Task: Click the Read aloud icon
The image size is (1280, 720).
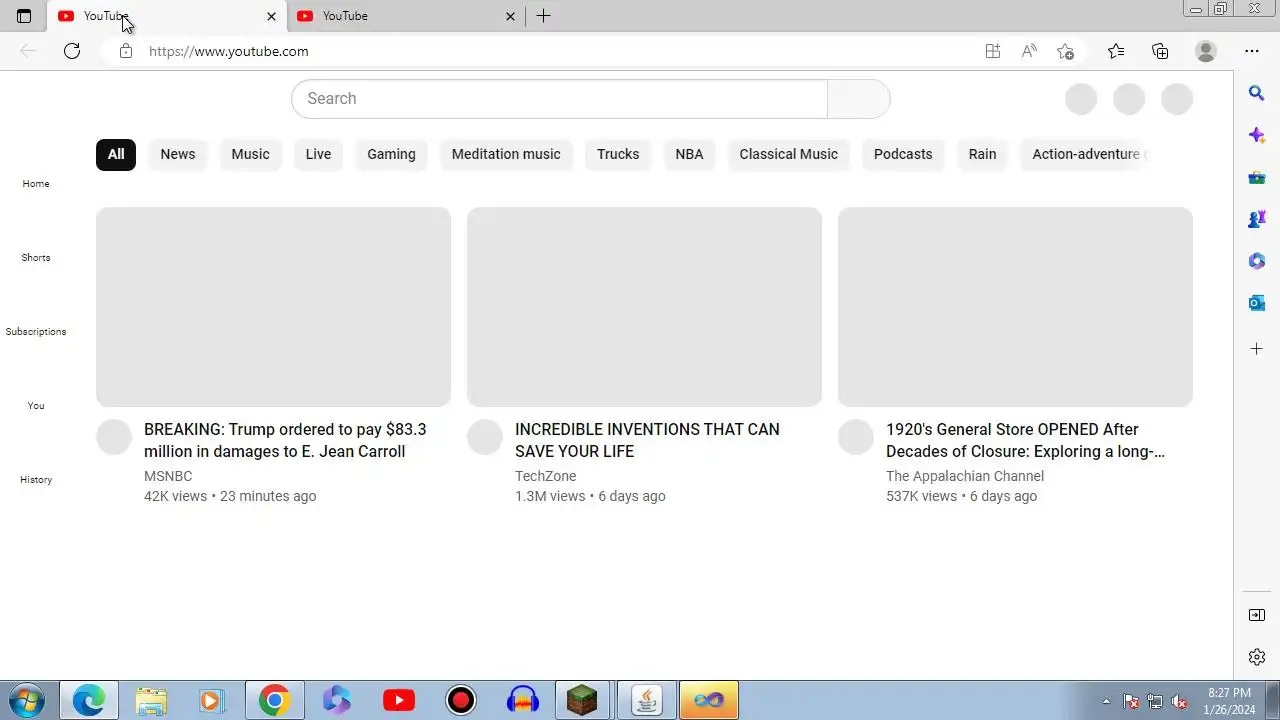Action: 1029,51
